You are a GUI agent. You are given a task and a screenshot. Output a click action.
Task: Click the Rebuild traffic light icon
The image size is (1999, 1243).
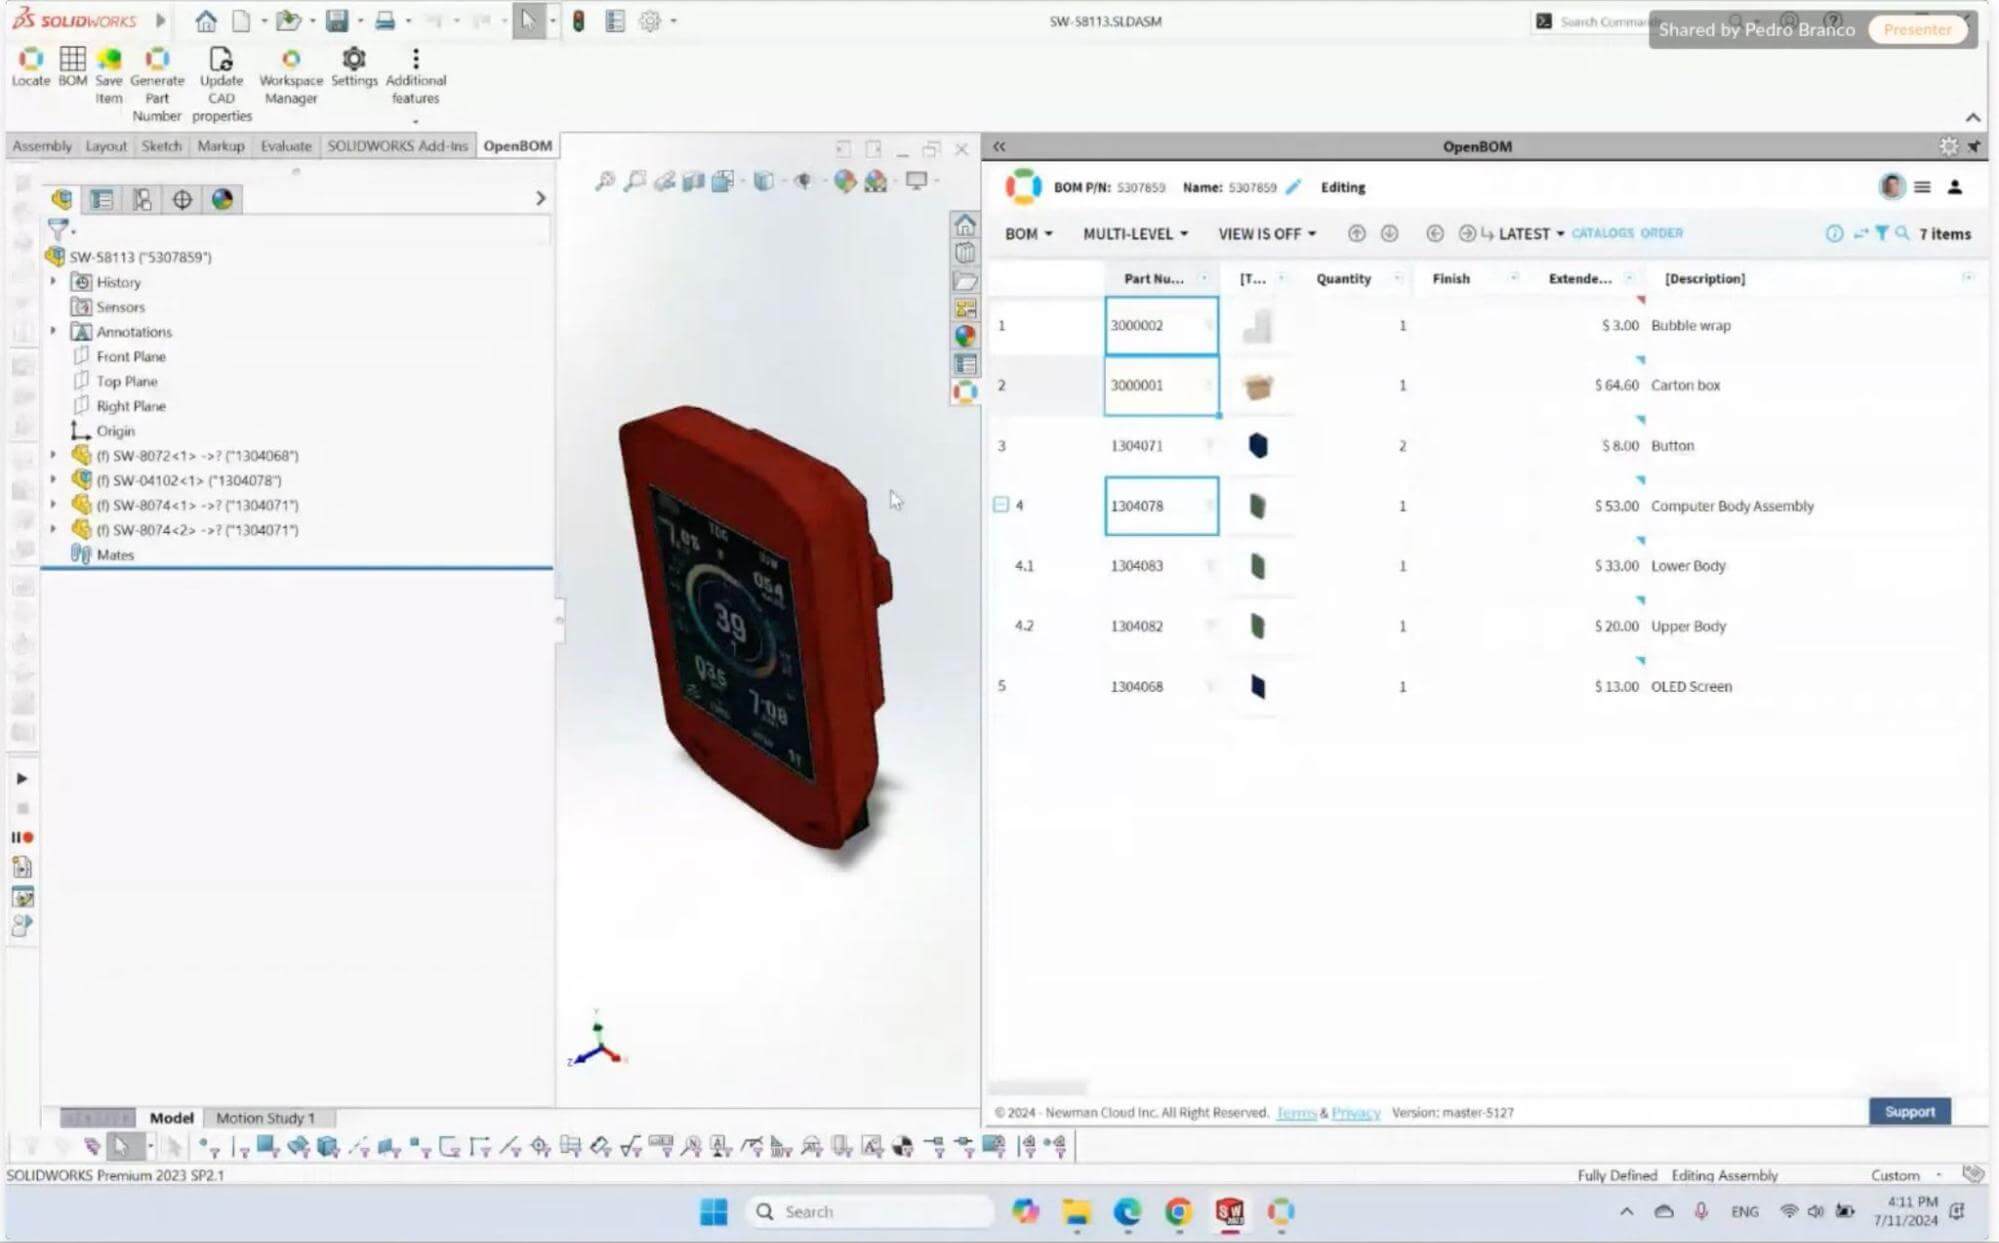coord(578,21)
